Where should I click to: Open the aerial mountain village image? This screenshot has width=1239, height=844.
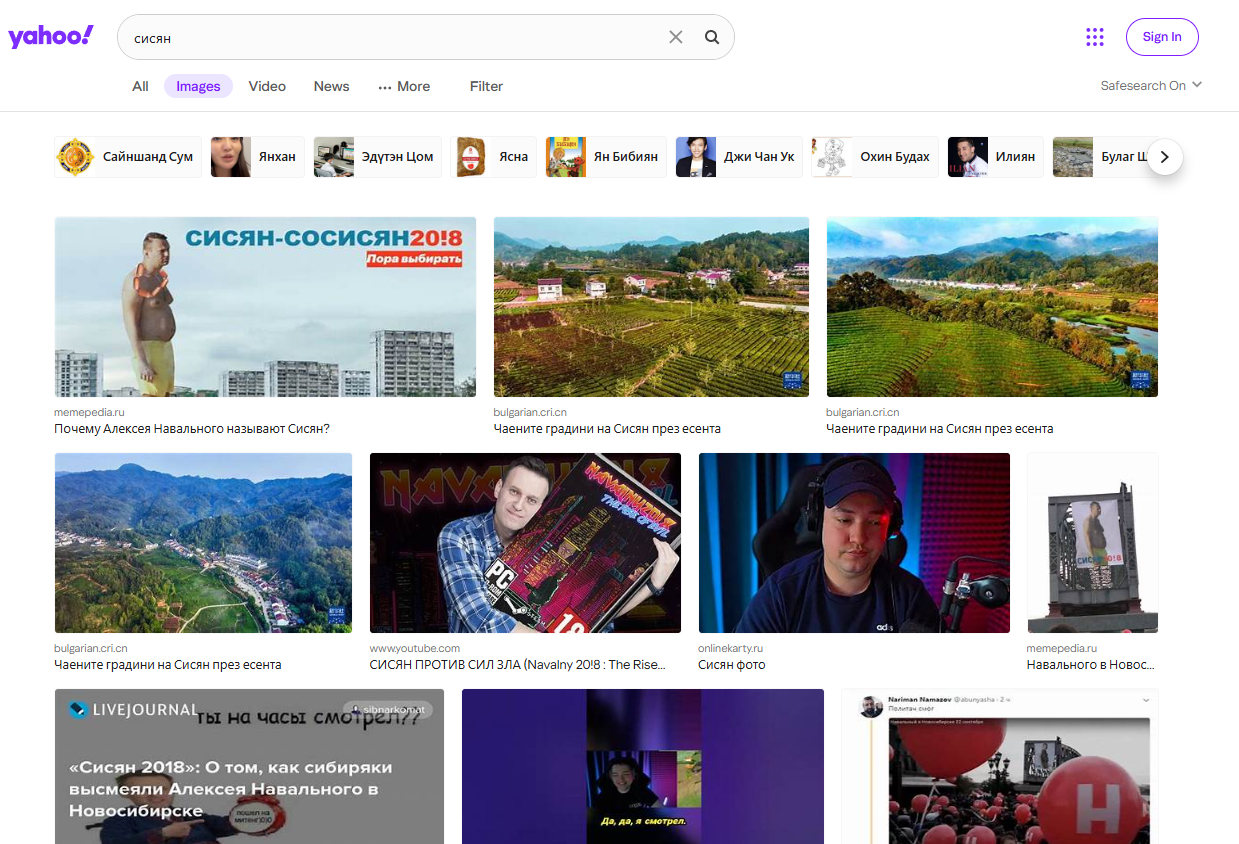pyautogui.click(x=203, y=543)
